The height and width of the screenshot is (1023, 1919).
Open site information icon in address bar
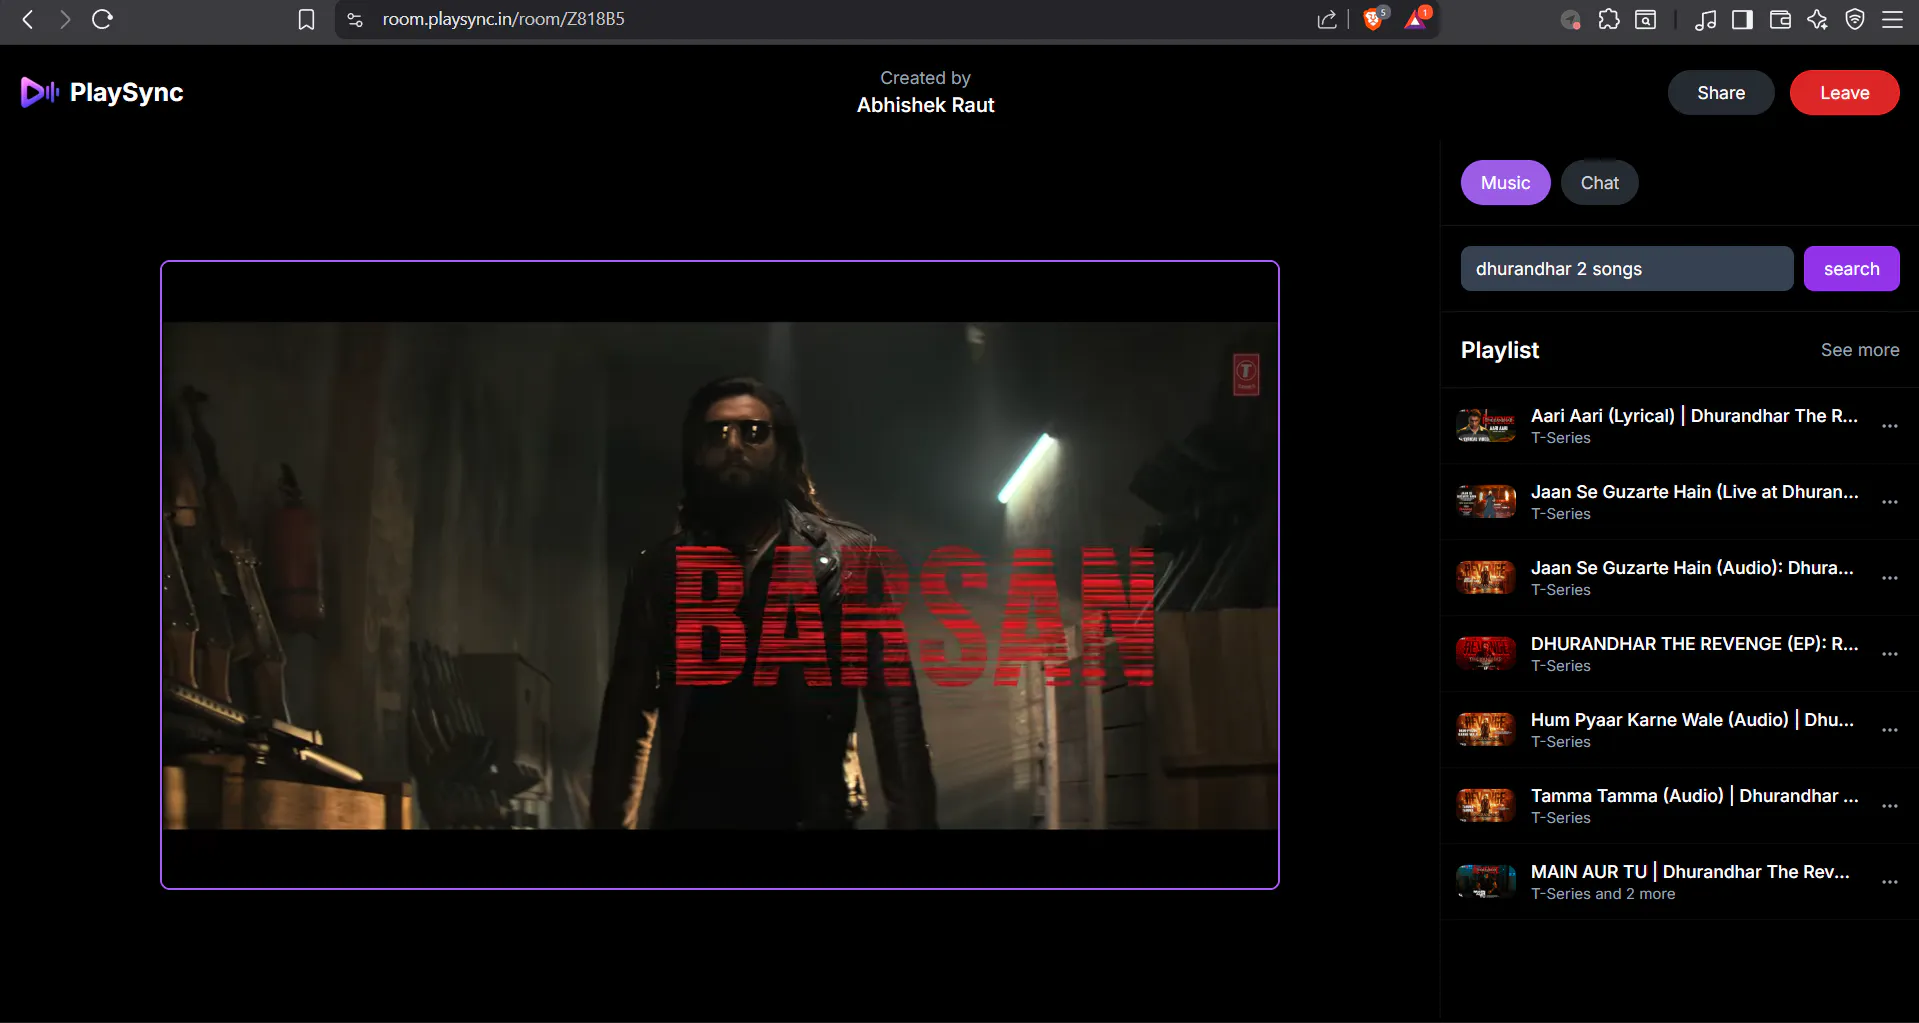point(355,19)
